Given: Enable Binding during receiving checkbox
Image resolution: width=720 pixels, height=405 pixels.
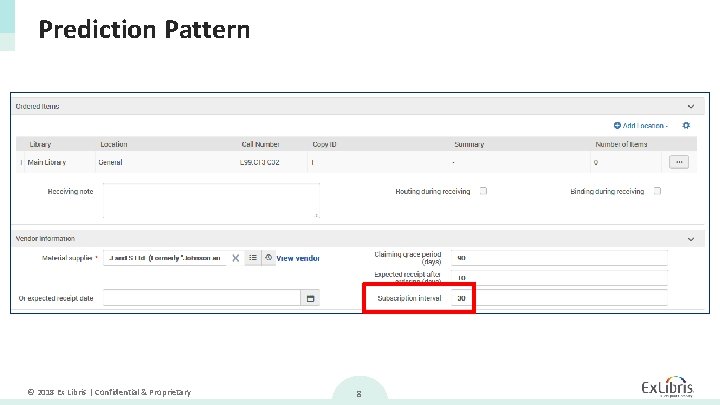Looking at the screenshot, I should pyautogui.click(x=657, y=191).
